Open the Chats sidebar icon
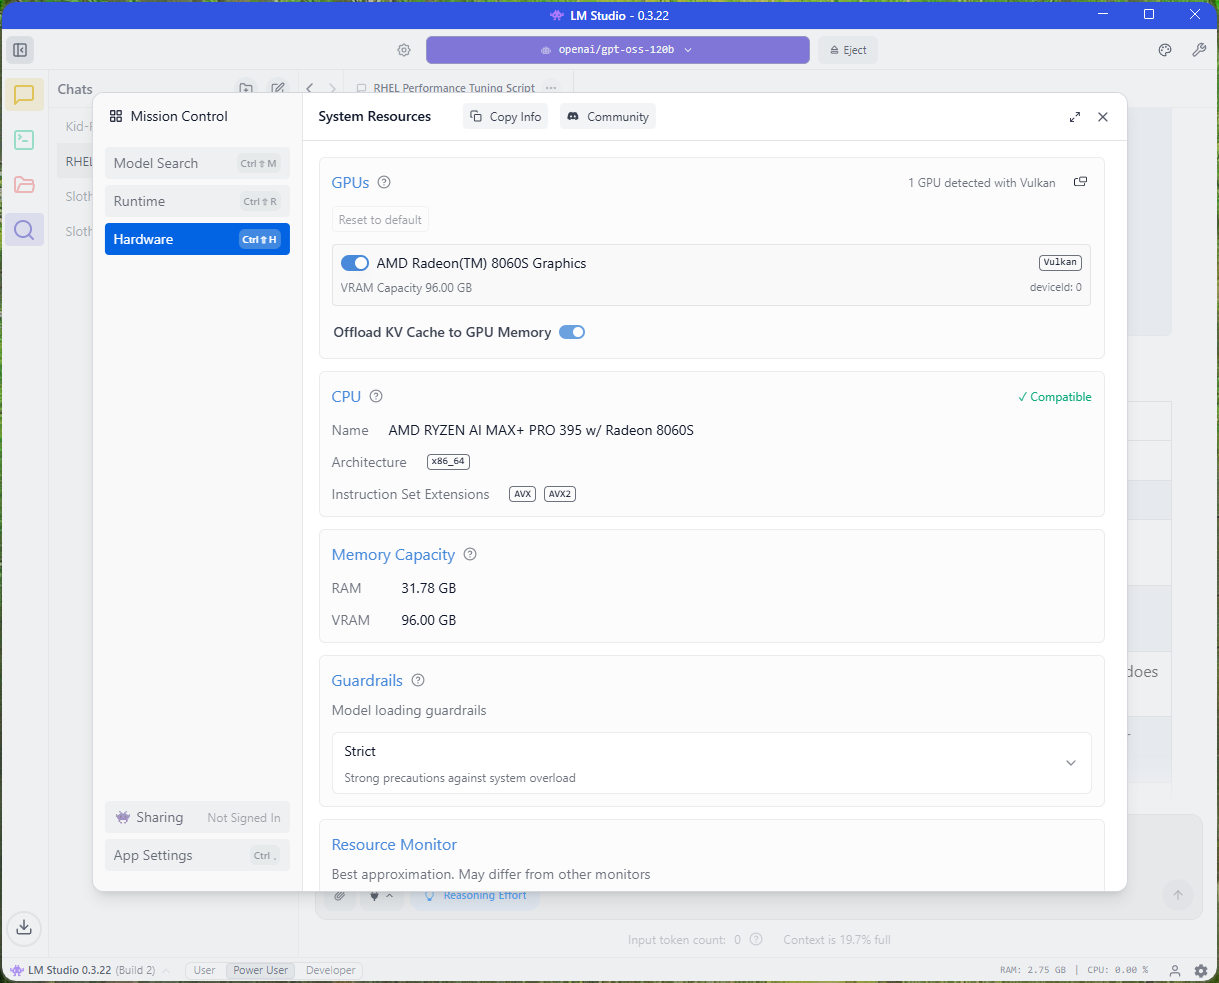Viewport: 1219px width, 983px height. tap(24, 95)
